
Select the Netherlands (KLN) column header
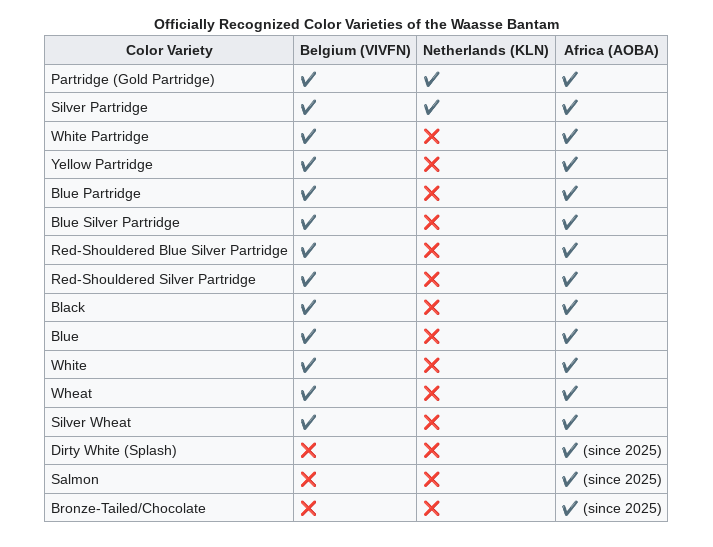[486, 50]
